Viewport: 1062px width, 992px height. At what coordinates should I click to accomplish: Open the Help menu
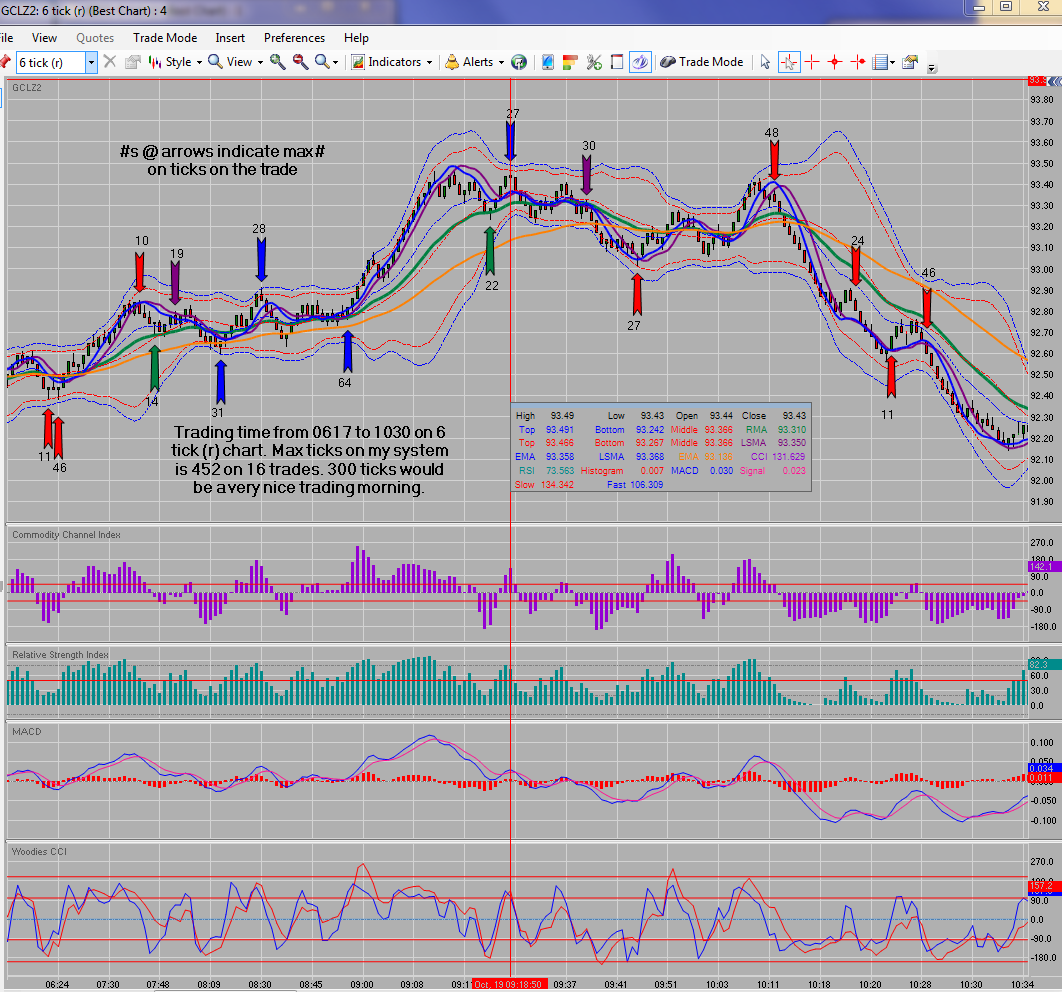(356, 38)
